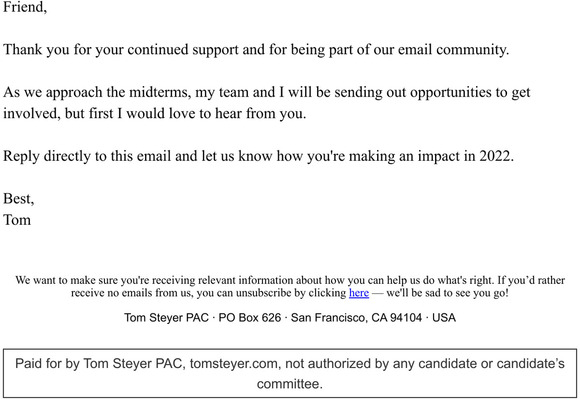
Task: Click "we'll be sad to see you go!" text
Action: point(448,293)
